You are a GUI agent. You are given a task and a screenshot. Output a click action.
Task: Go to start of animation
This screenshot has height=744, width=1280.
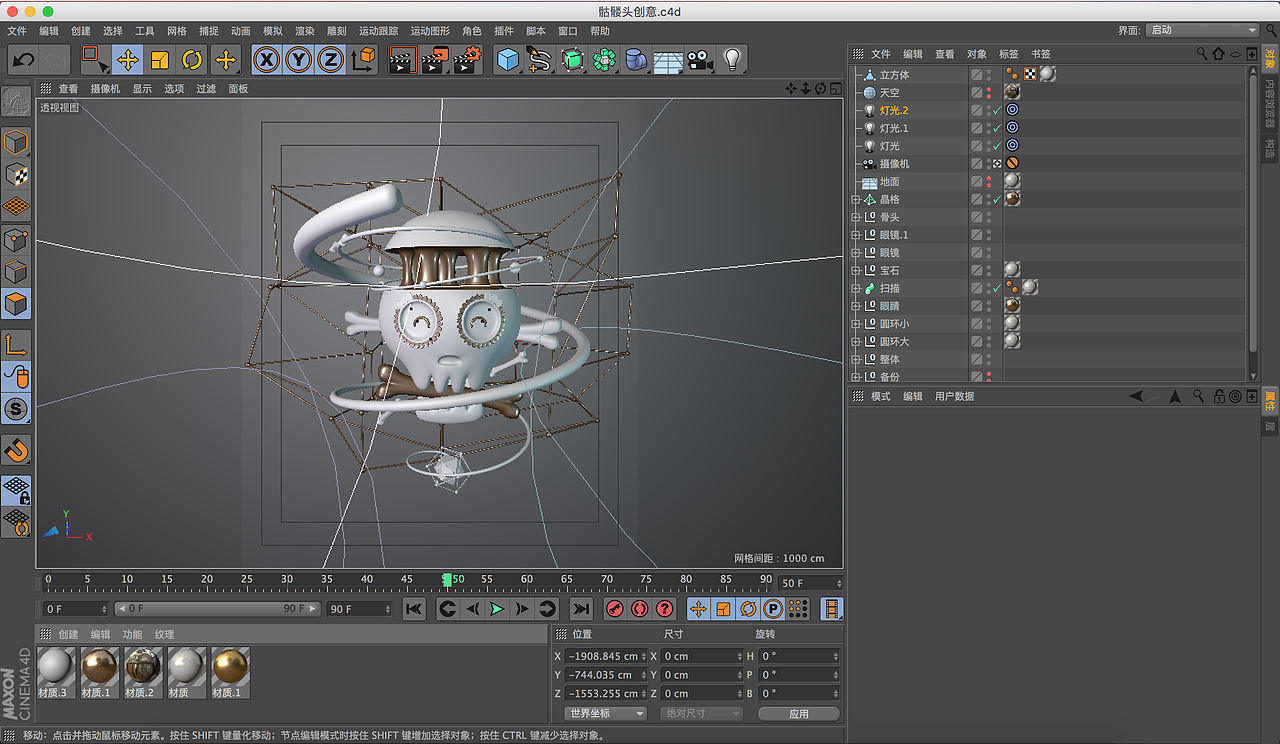[x=414, y=608]
